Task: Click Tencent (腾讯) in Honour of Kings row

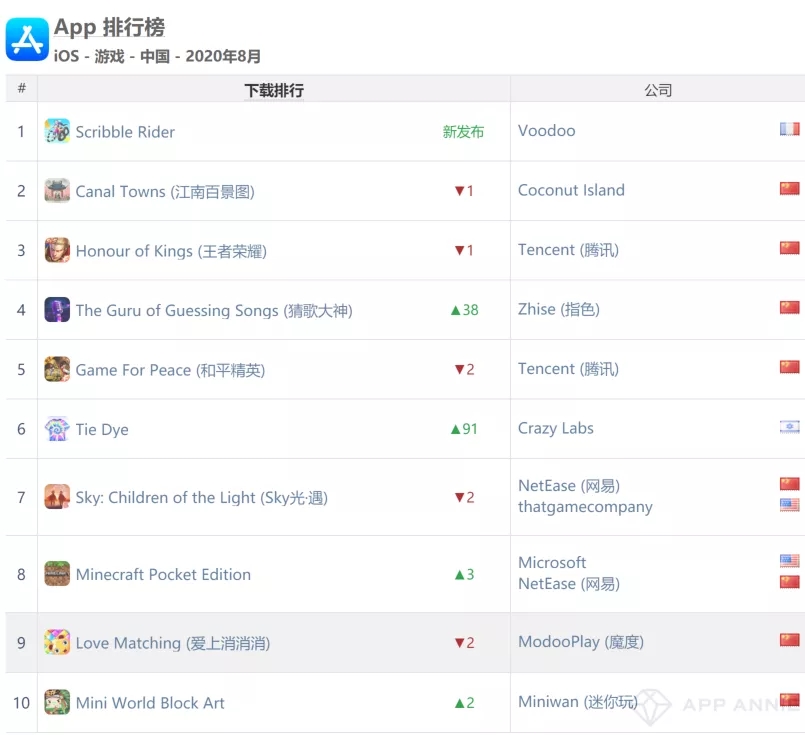Action: point(568,249)
